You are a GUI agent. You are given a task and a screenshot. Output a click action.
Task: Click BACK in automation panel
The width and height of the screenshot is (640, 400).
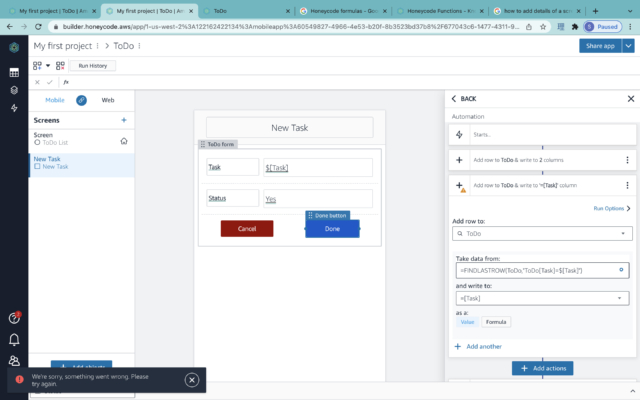pyautogui.click(x=464, y=99)
